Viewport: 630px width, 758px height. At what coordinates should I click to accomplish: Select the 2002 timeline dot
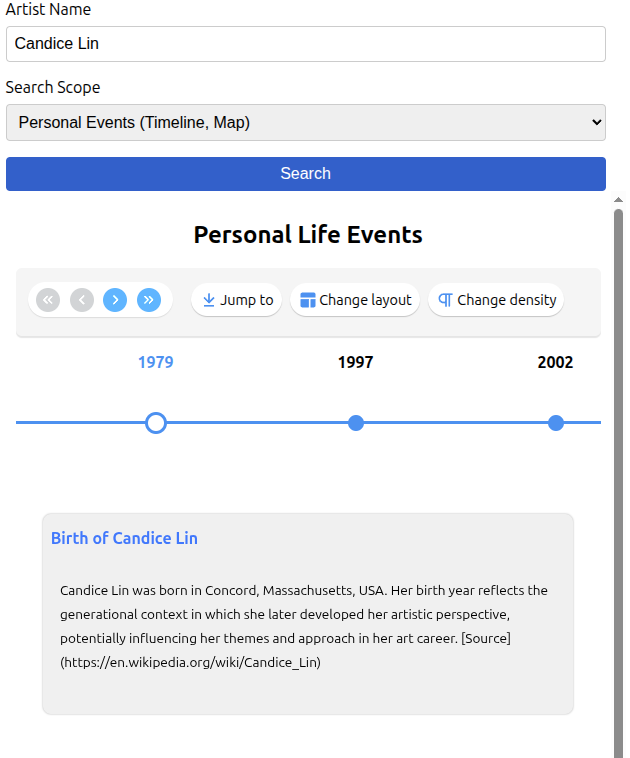pos(556,423)
